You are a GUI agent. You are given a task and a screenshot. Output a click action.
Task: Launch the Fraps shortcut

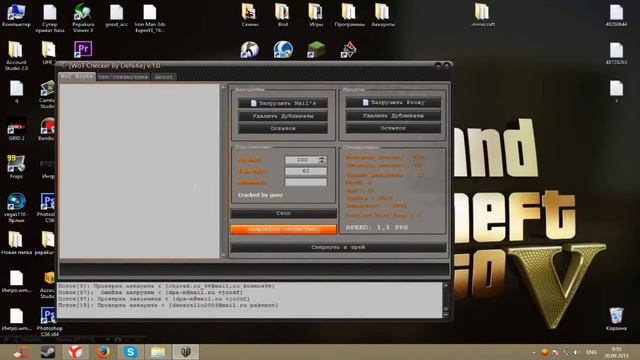pyautogui.click(x=16, y=167)
